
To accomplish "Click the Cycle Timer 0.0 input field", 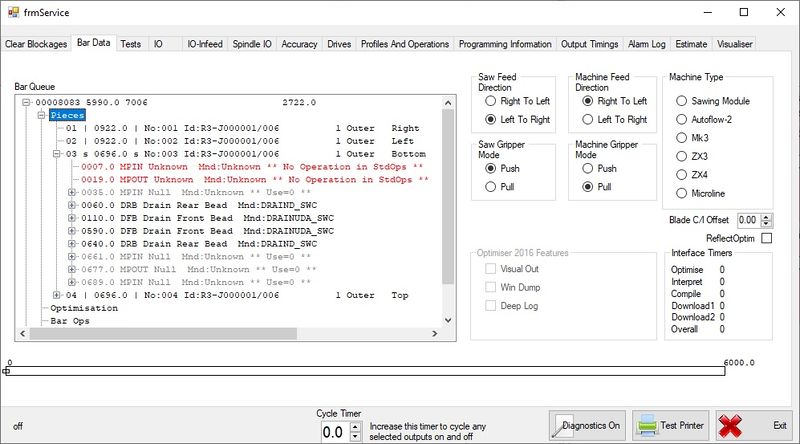I will click(x=335, y=432).
